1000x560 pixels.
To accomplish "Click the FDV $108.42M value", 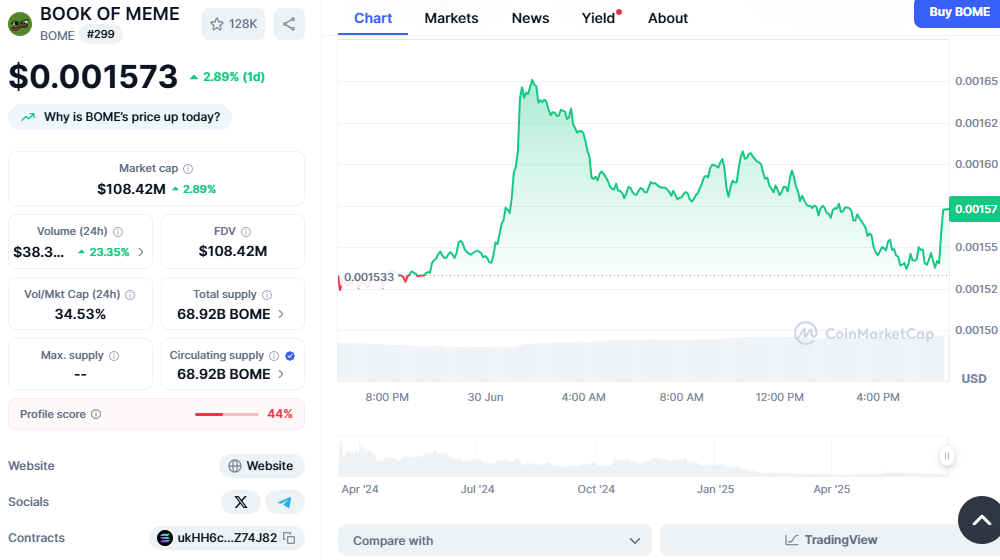I will (x=233, y=251).
